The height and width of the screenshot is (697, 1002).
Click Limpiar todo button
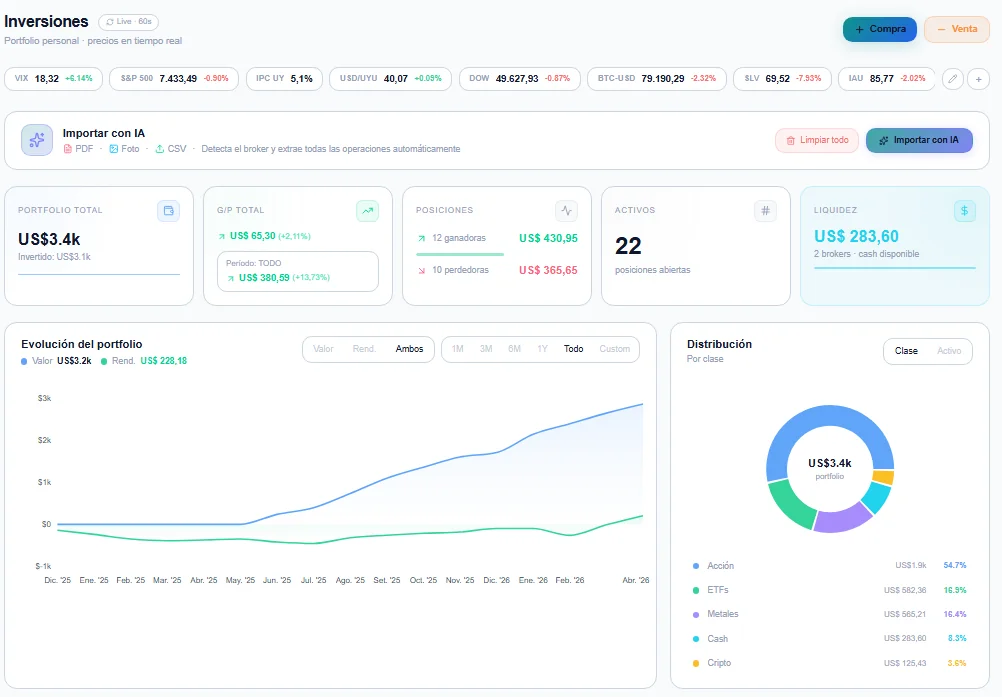pos(817,141)
